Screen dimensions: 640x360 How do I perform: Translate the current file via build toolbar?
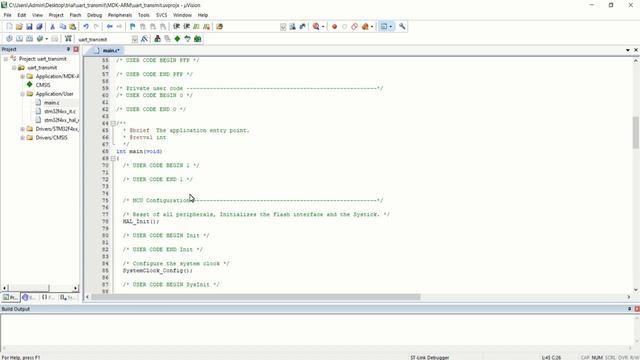[x=9, y=39]
